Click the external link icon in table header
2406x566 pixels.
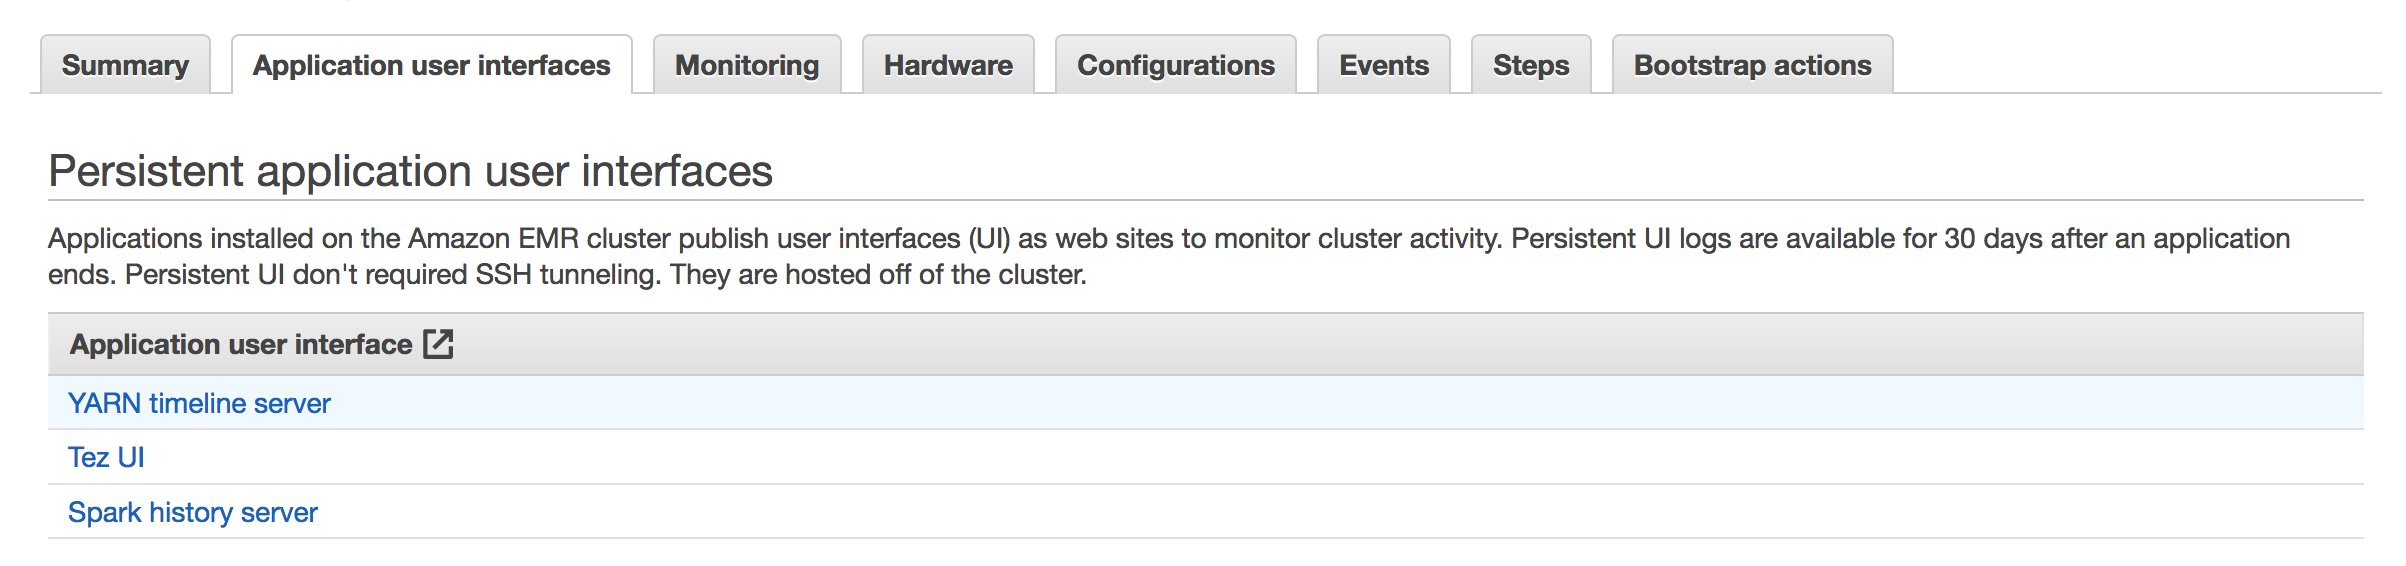[438, 344]
